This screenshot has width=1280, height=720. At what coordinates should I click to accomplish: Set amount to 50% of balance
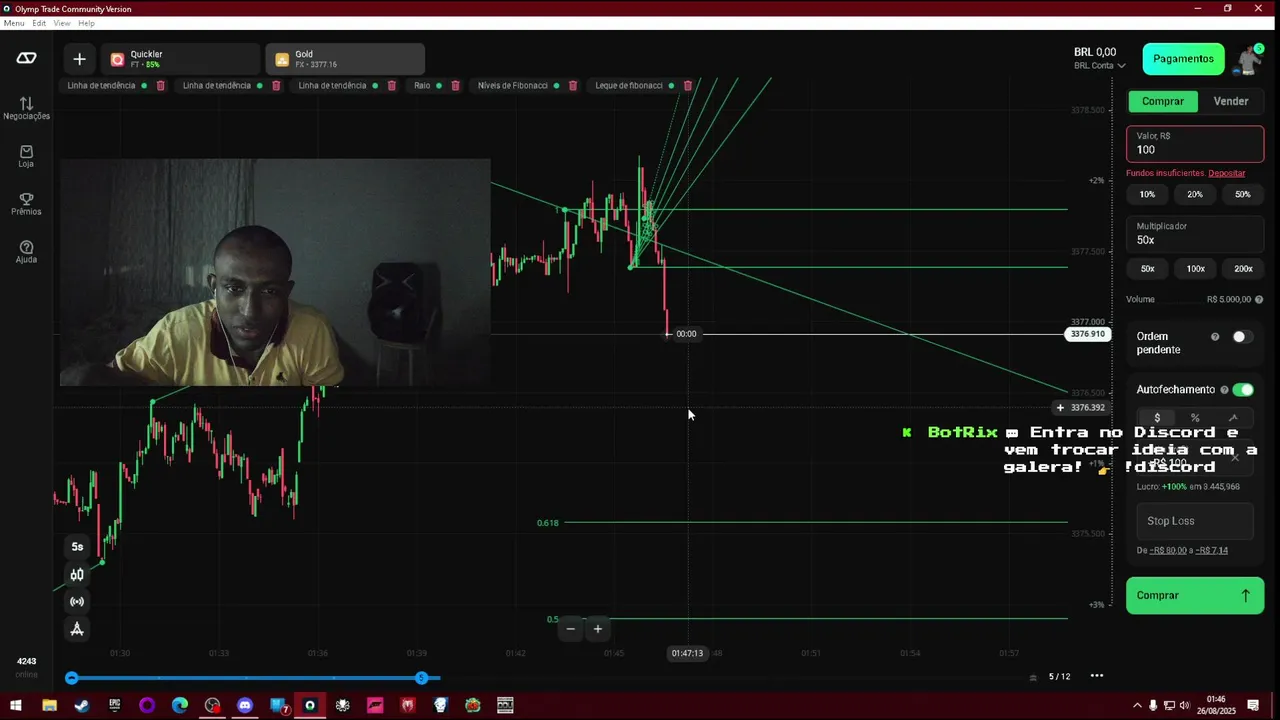1243,195
